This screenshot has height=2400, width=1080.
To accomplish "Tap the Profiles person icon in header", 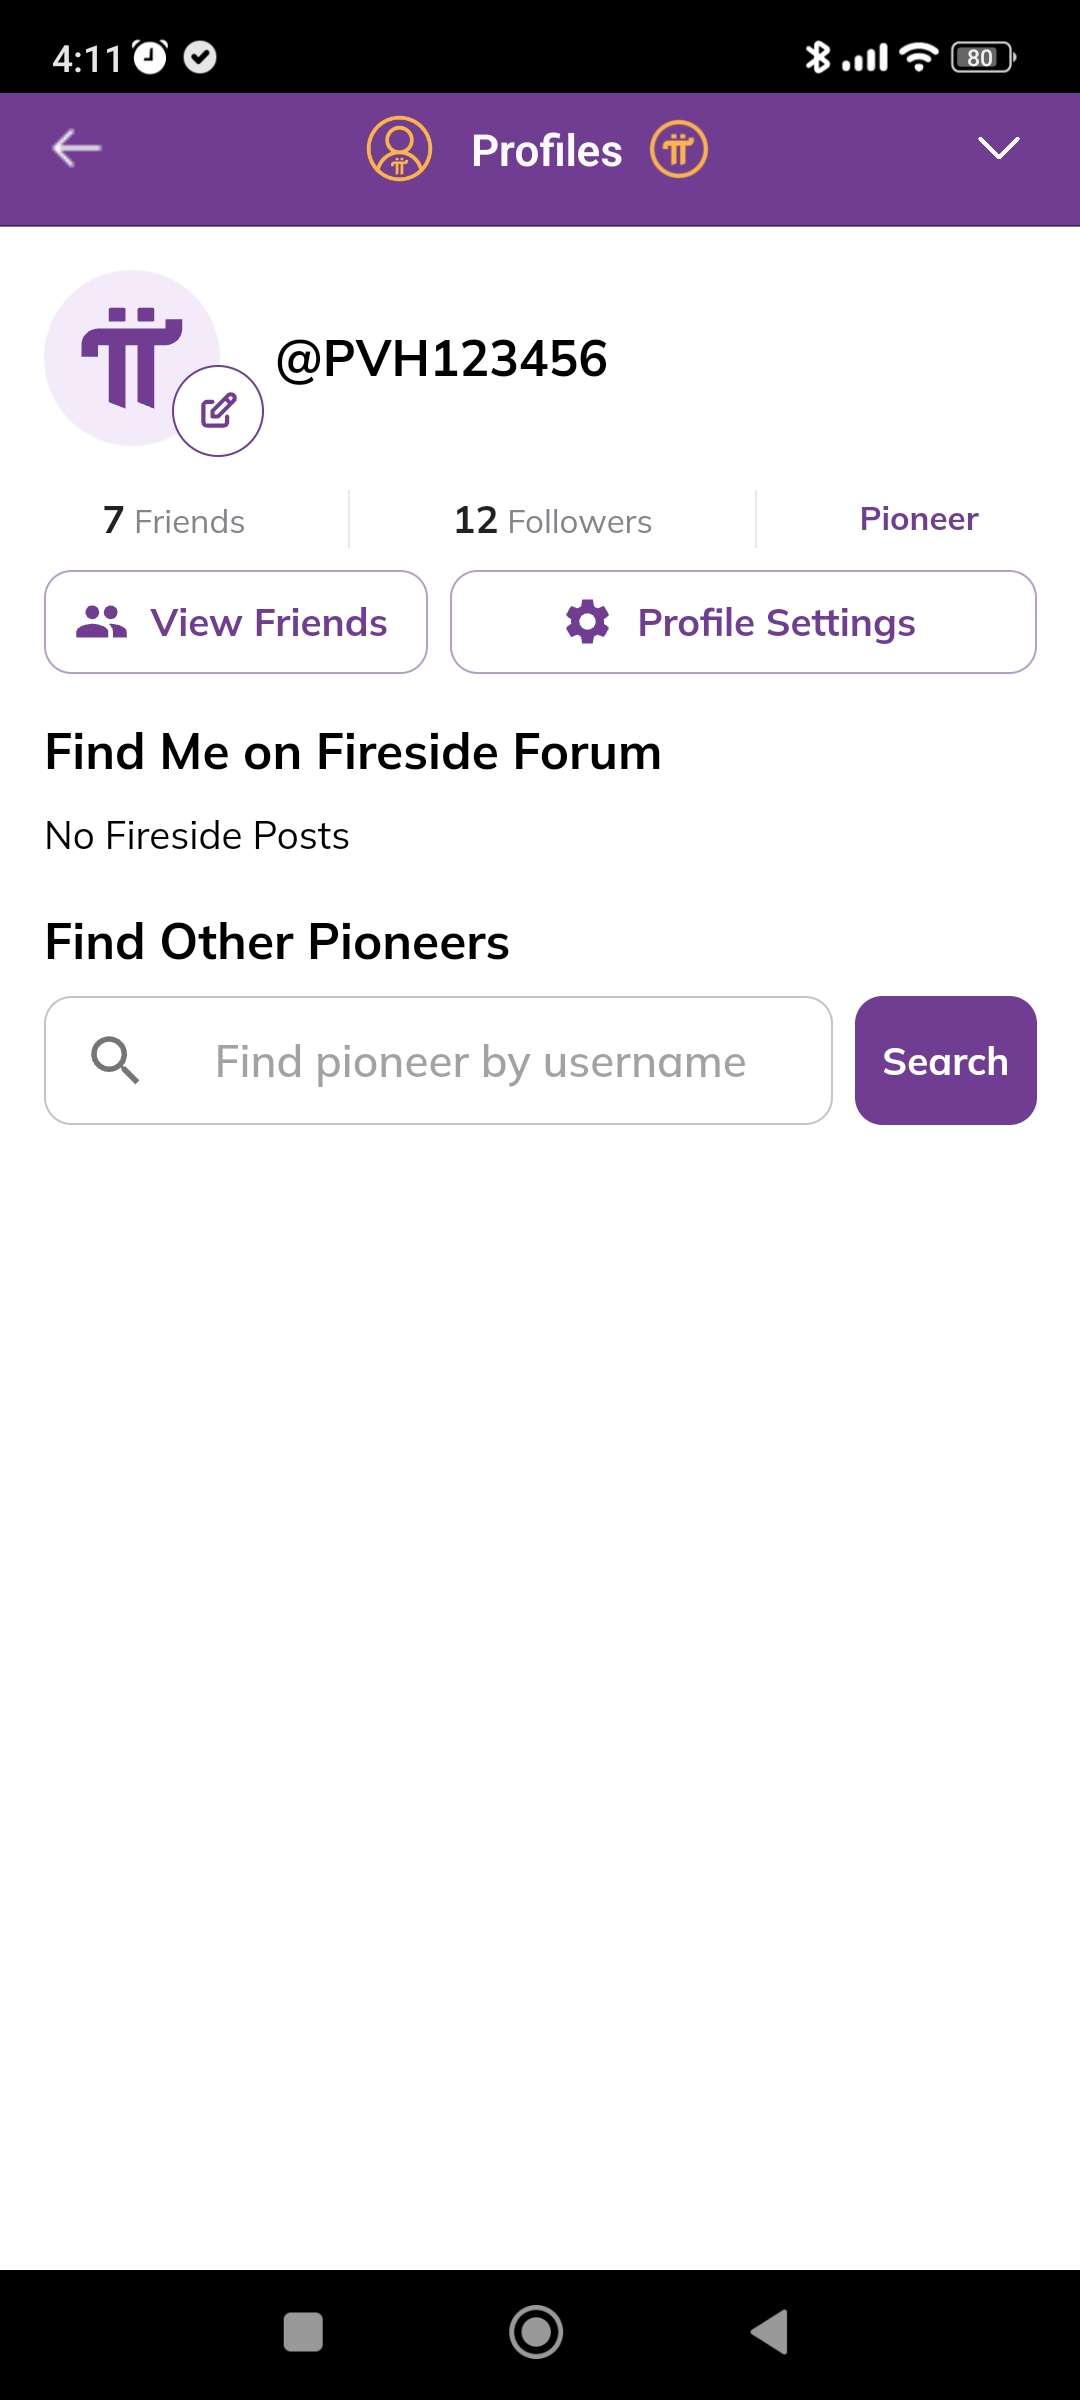I will pos(399,149).
